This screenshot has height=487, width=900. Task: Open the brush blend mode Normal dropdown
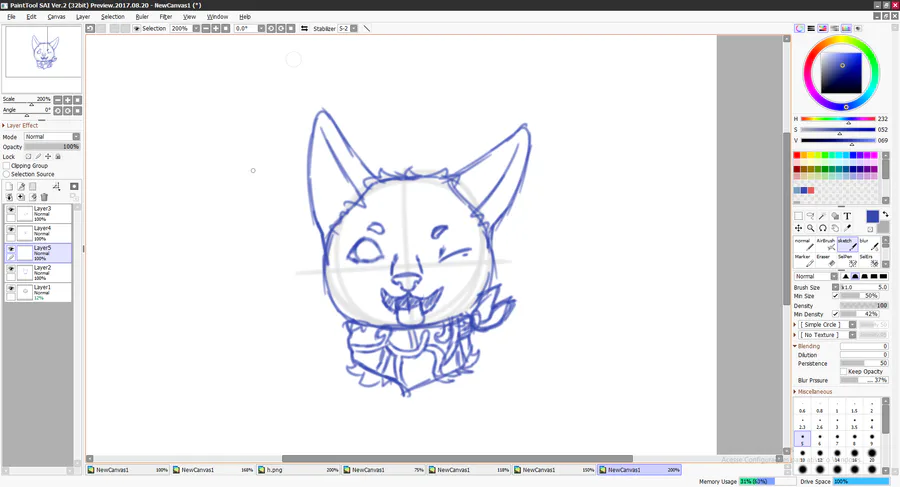pos(834,276)
